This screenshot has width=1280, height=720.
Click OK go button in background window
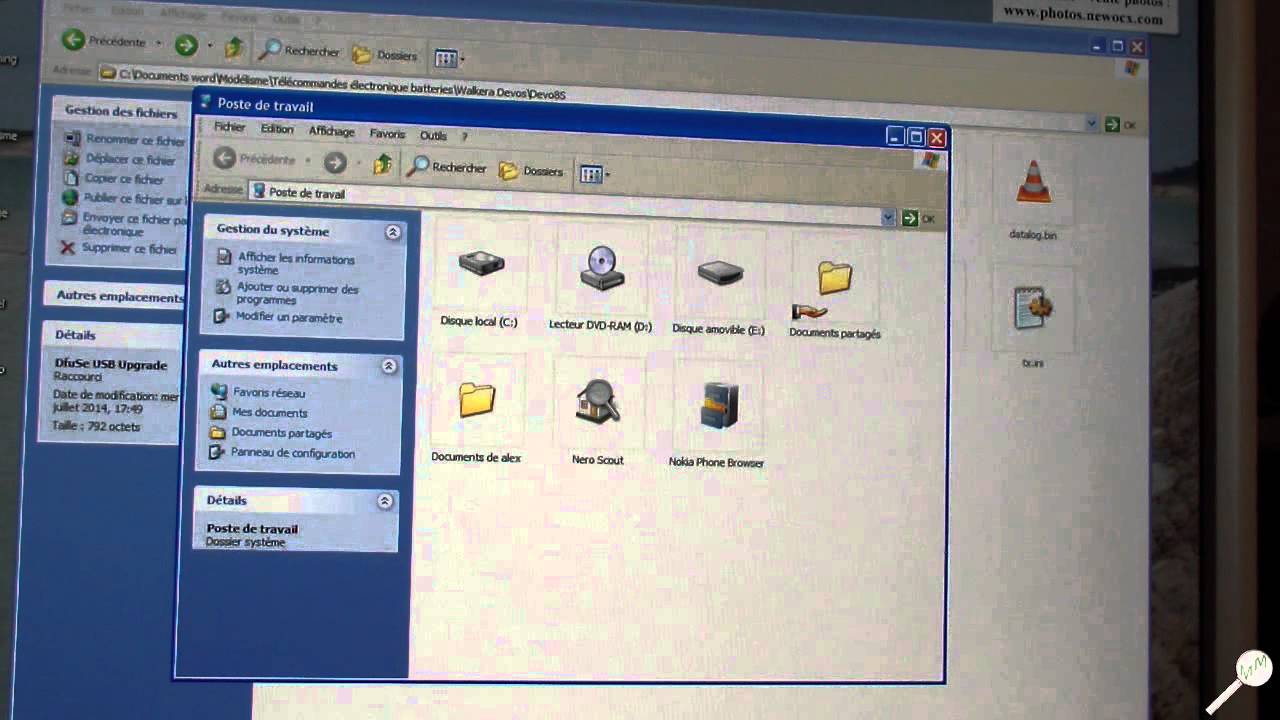1120,125
